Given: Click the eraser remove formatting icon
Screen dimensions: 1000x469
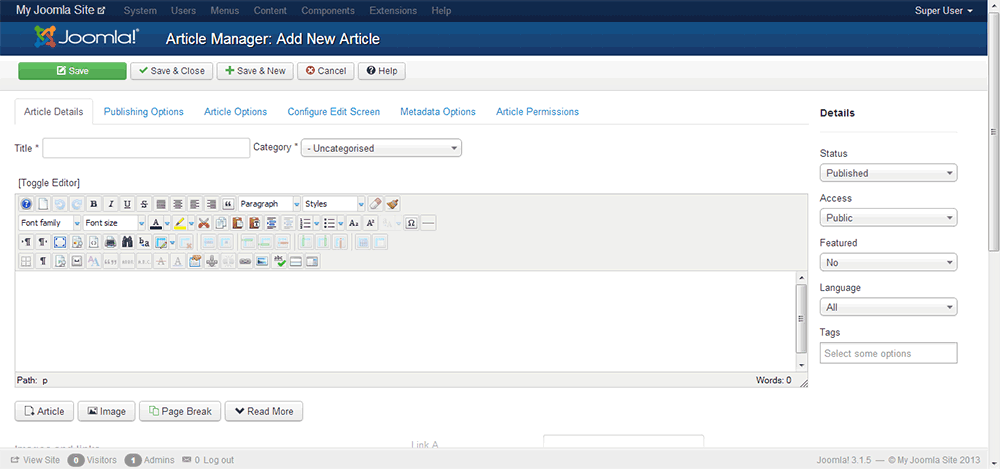Looking at the screenshot, I should (x=375, y=204).
